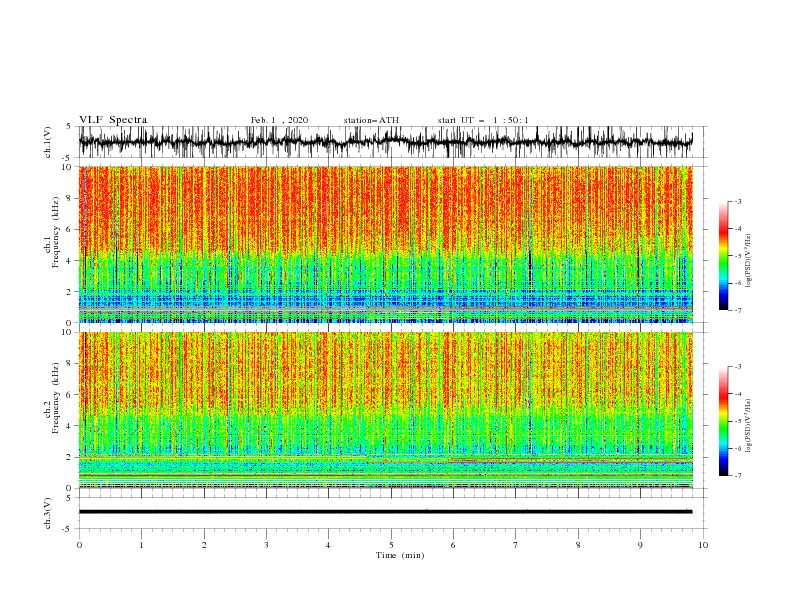Click the "-5" voltage tick of ch.1(V) axis
The height and width of the screenshot is (612, 792).
click(68, 158)
